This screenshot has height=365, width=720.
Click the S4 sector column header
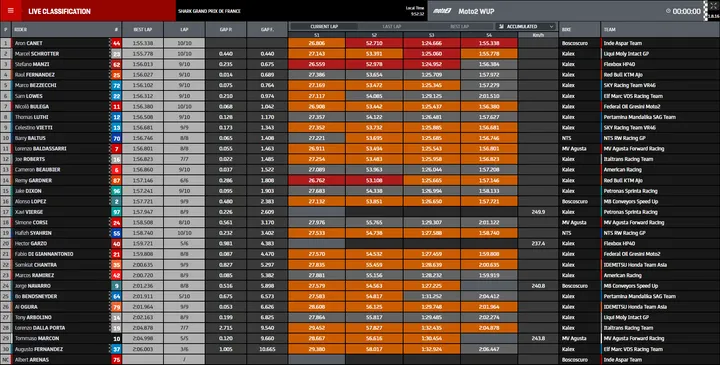tap(489, 35)
